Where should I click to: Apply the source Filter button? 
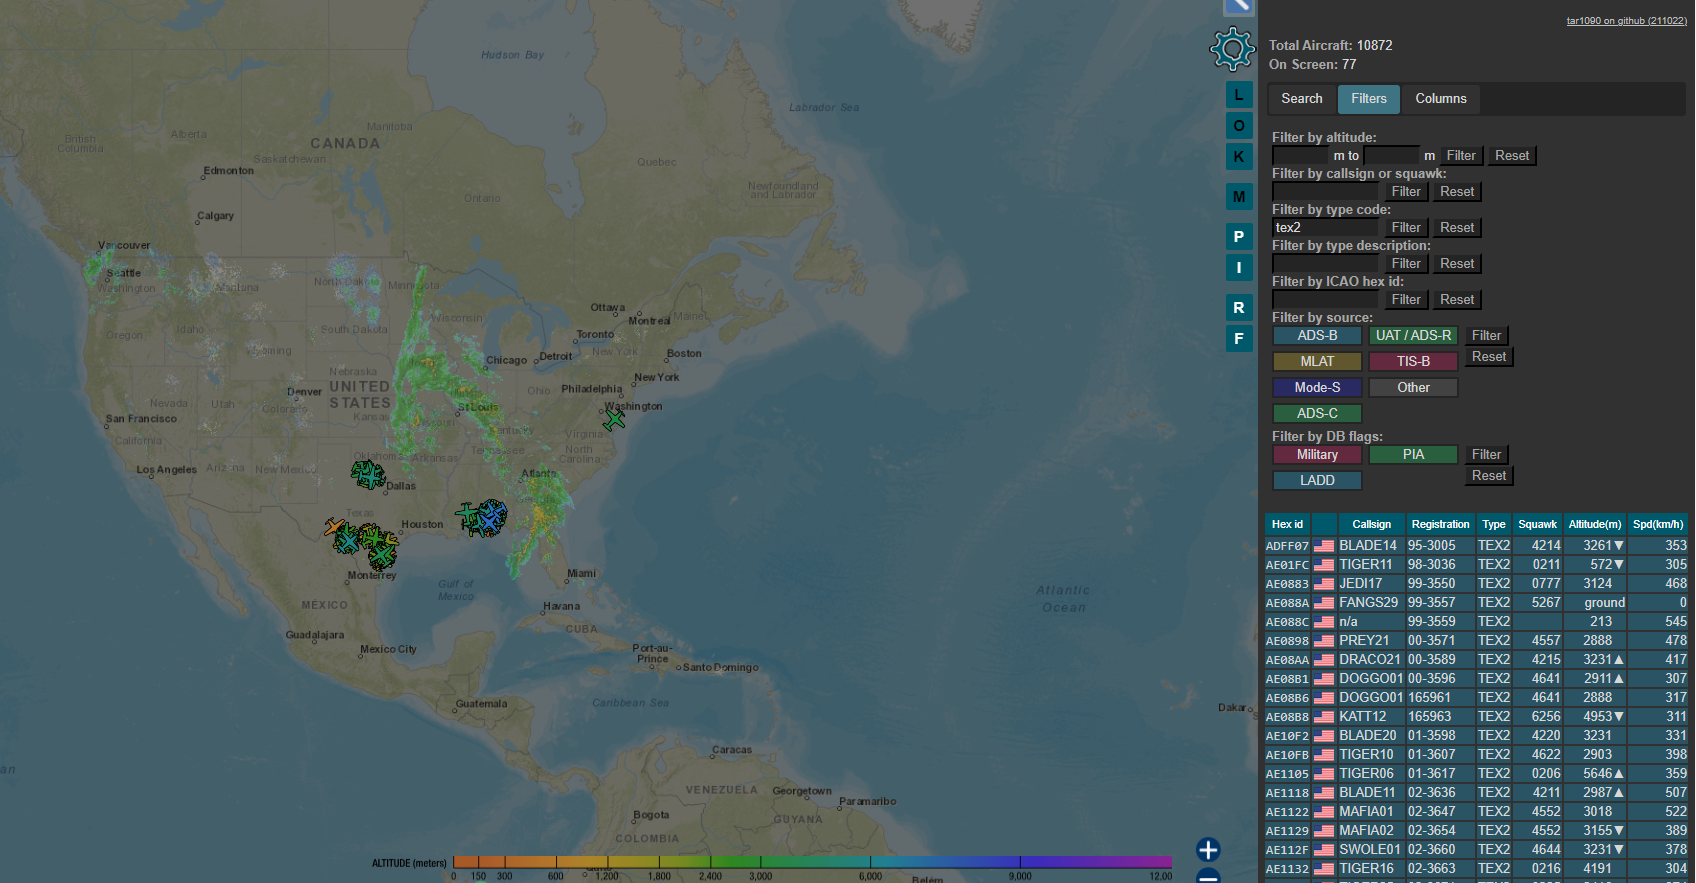(x=1486, y=336)
